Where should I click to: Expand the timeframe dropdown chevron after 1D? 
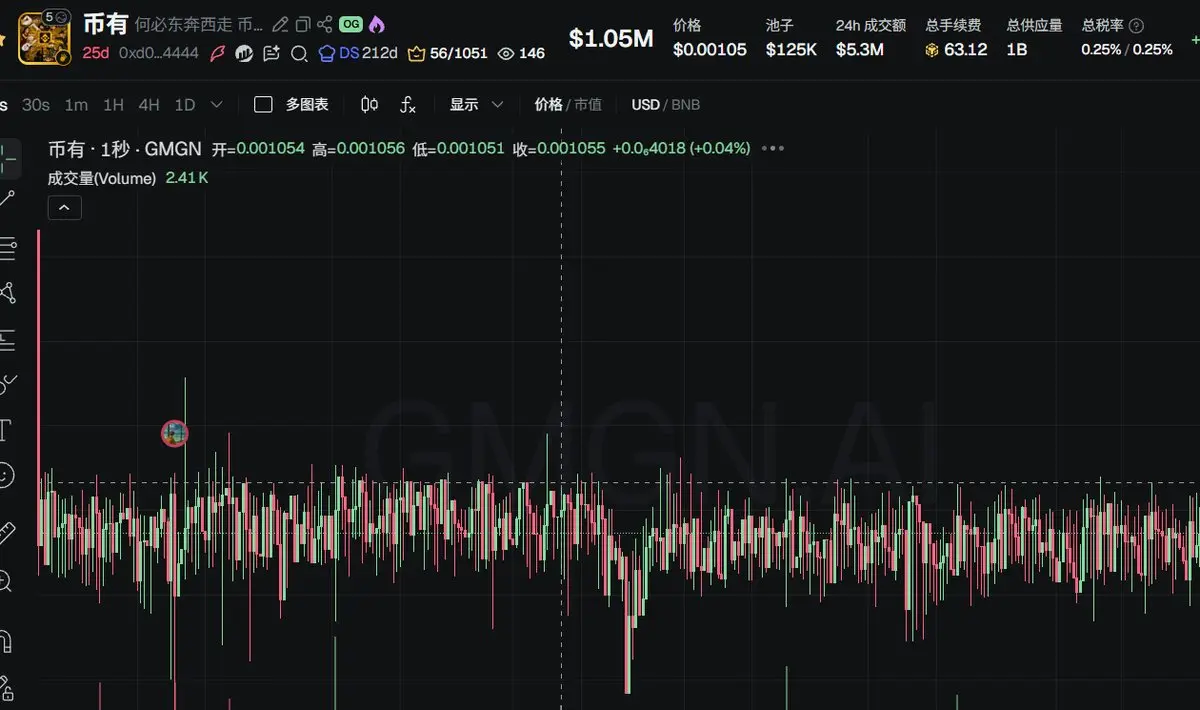point(217,104)
